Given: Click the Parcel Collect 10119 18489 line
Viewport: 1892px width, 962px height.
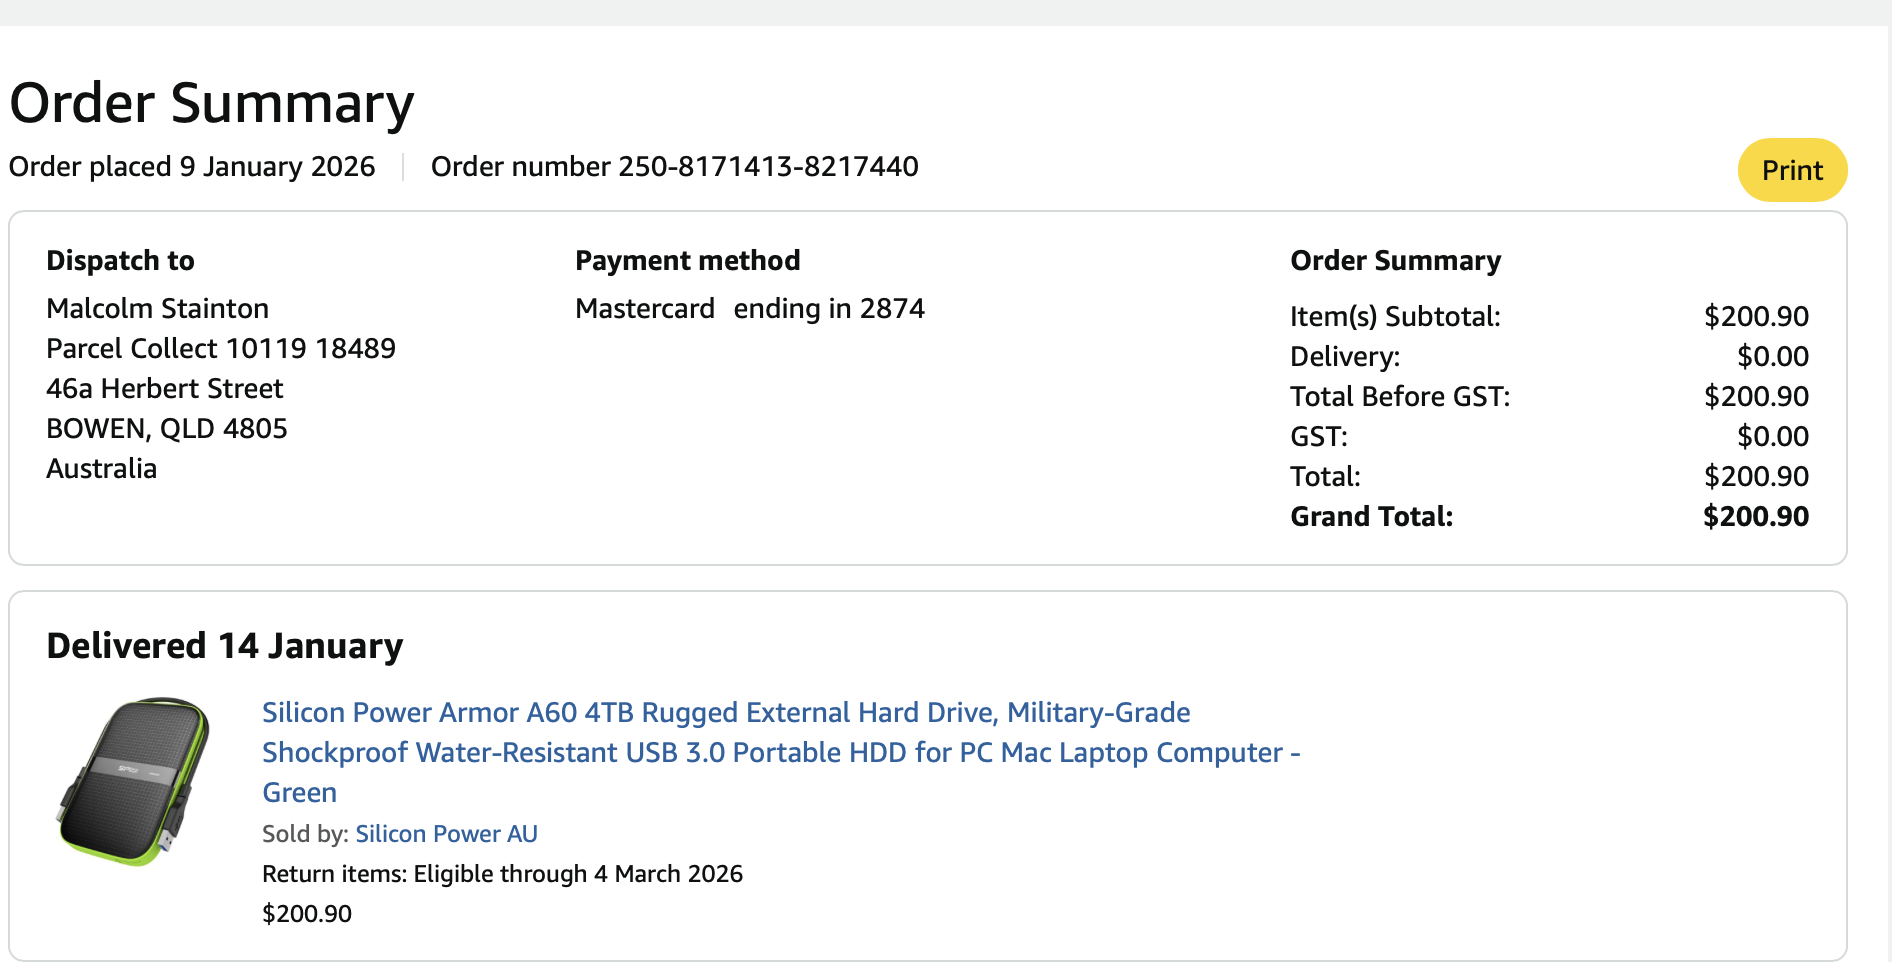Looking at the screenshot, I should coord(220,348).
